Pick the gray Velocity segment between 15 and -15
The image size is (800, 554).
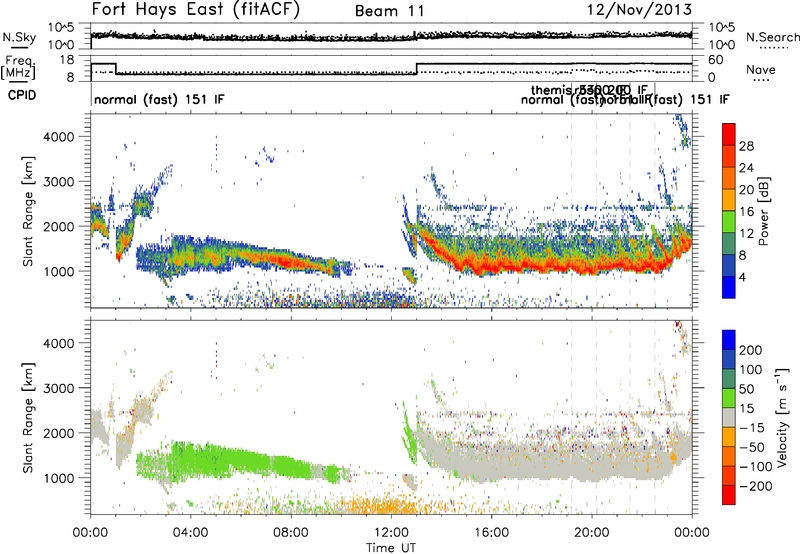pyautogui.click(x=729, y=417)
